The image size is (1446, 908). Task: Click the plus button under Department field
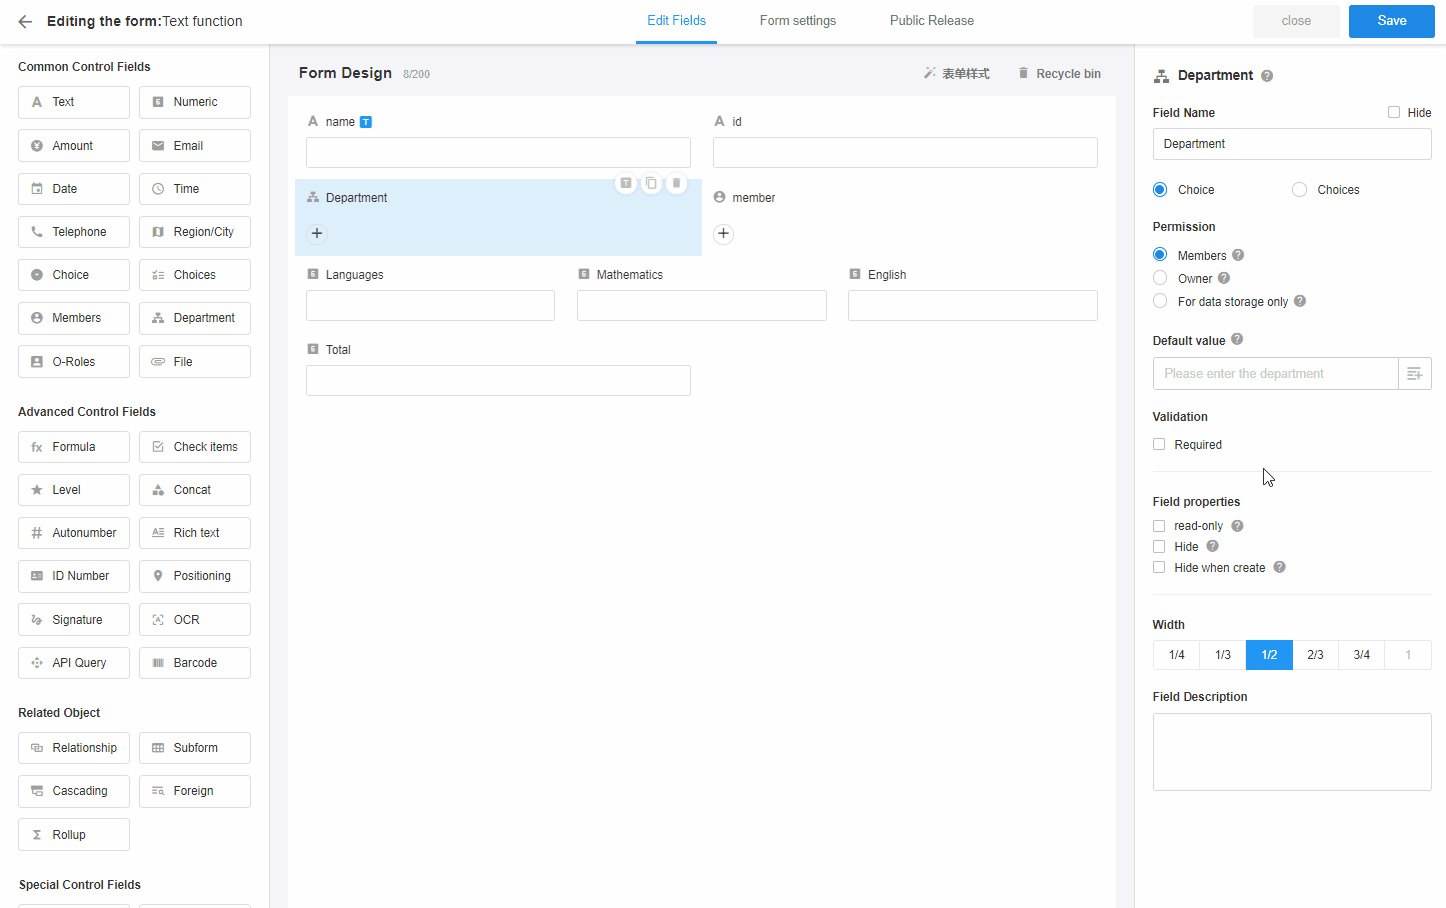(317, 234)
